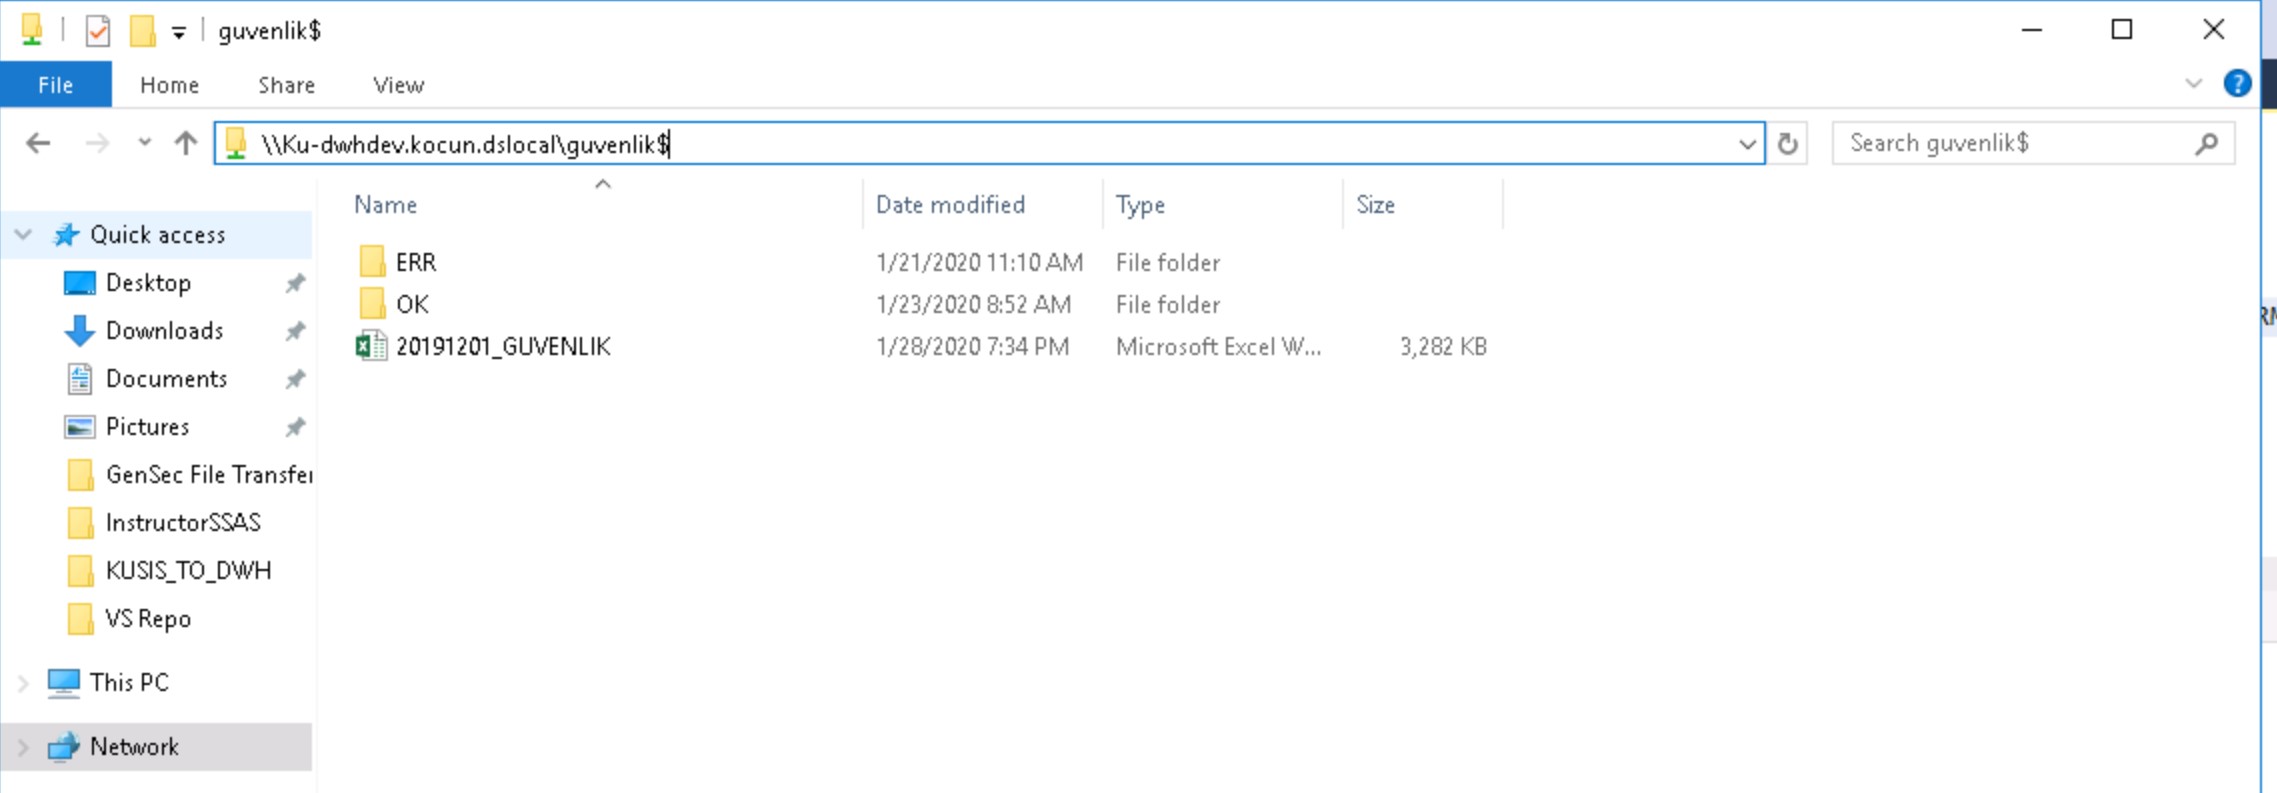Click the New folder icon in title bar

[x=142, y=31]
